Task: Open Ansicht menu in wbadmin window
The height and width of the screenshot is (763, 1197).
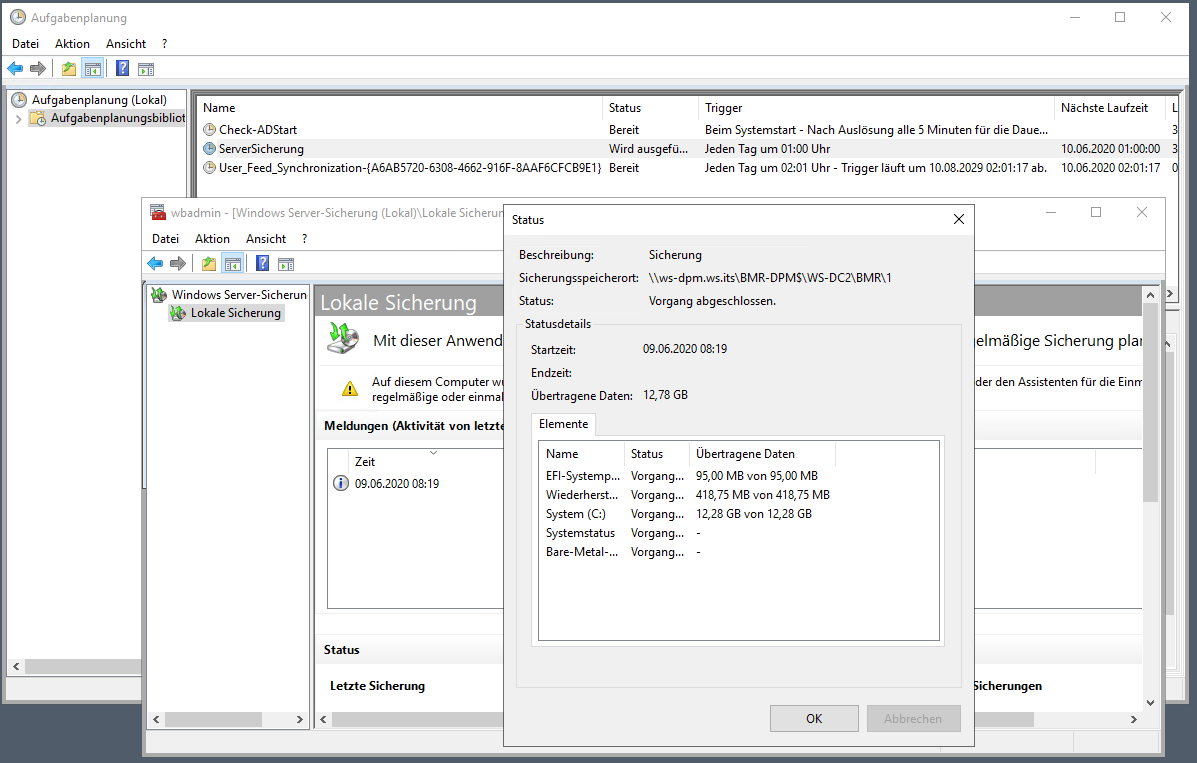Action: [266, 238]
